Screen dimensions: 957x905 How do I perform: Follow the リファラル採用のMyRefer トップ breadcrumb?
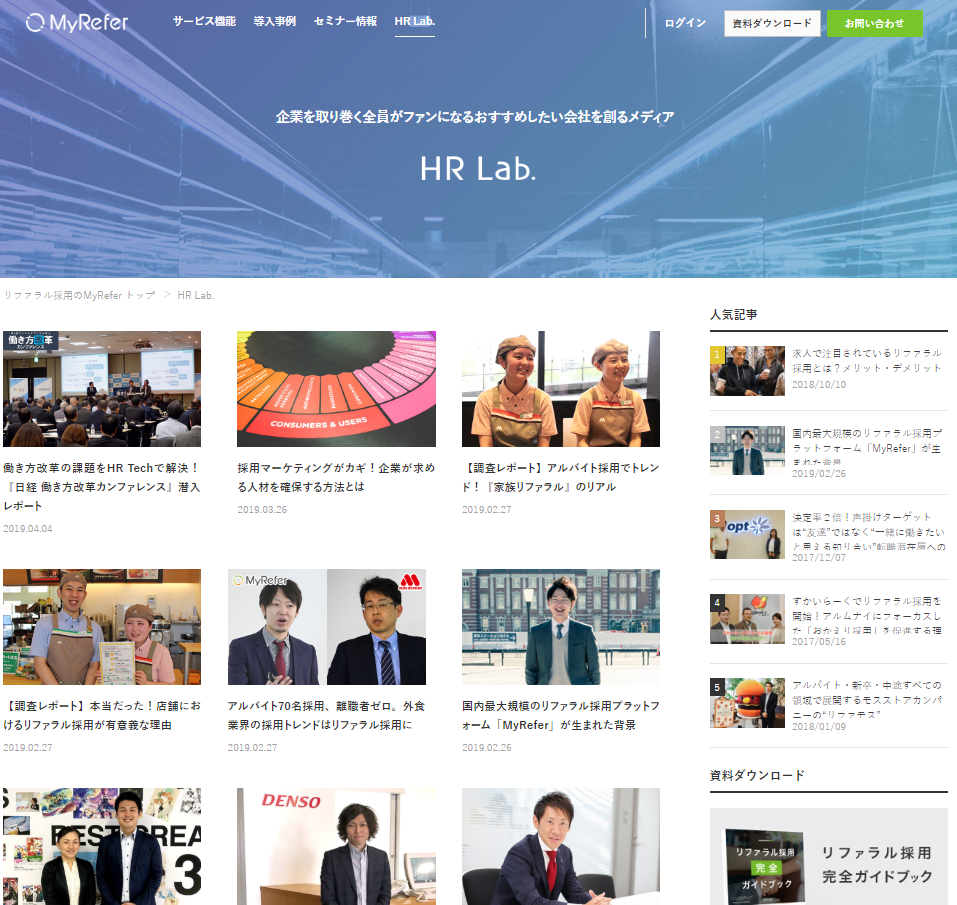click(x=79, y=295)
